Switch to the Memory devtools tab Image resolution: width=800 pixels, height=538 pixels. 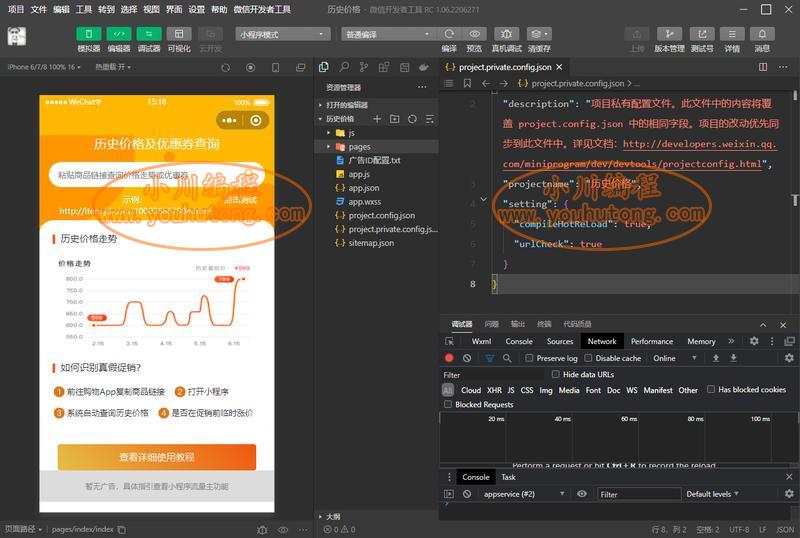click(701, 341)
